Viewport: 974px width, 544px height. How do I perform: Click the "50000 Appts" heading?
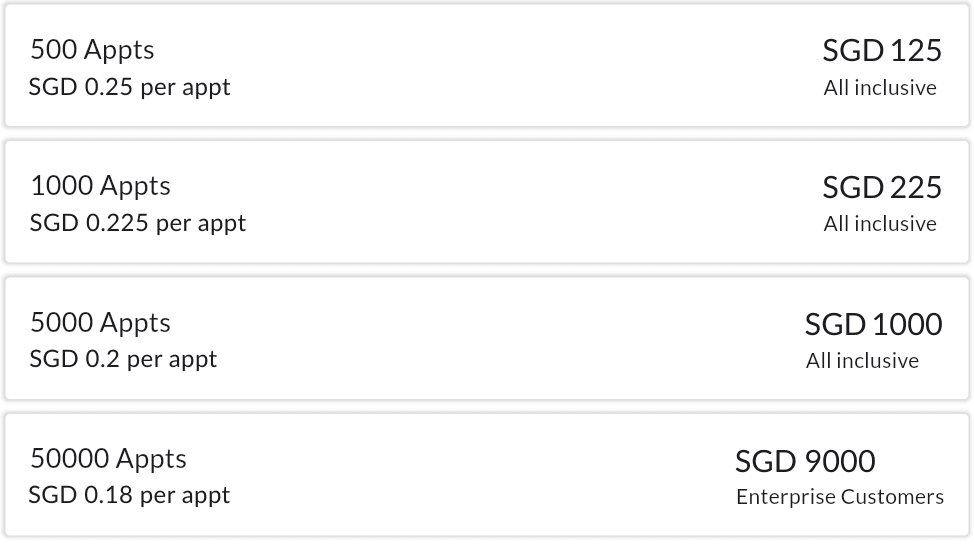pos(108,459)
